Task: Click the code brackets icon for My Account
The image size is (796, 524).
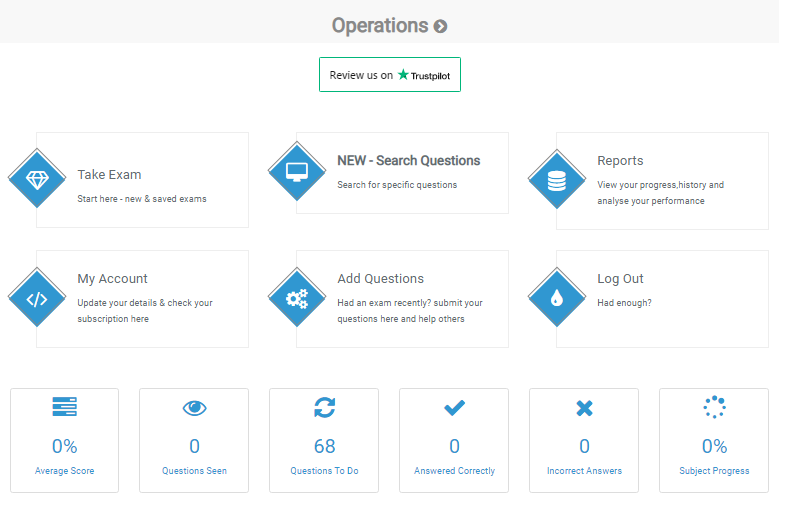Action: coord(37,298)
